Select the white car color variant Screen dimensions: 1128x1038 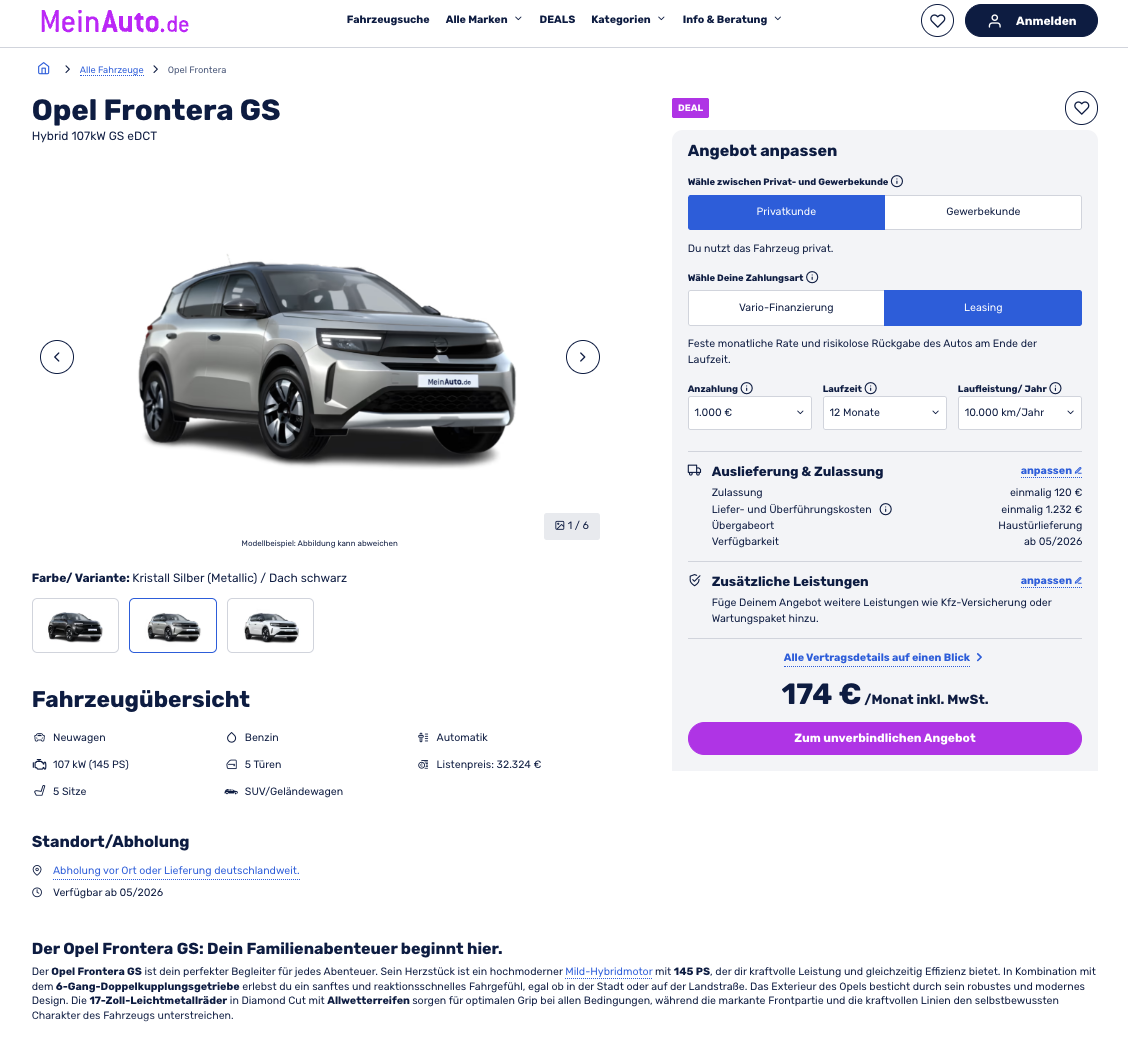(270, 625)
